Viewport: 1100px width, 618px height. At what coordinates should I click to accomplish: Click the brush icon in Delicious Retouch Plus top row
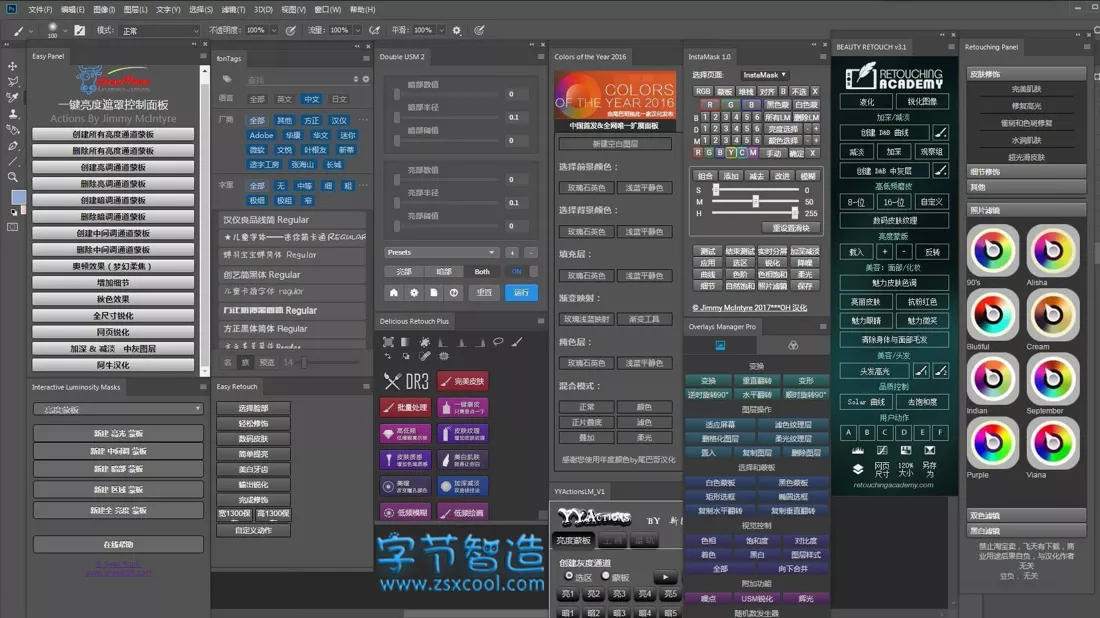tap(517, 342)
